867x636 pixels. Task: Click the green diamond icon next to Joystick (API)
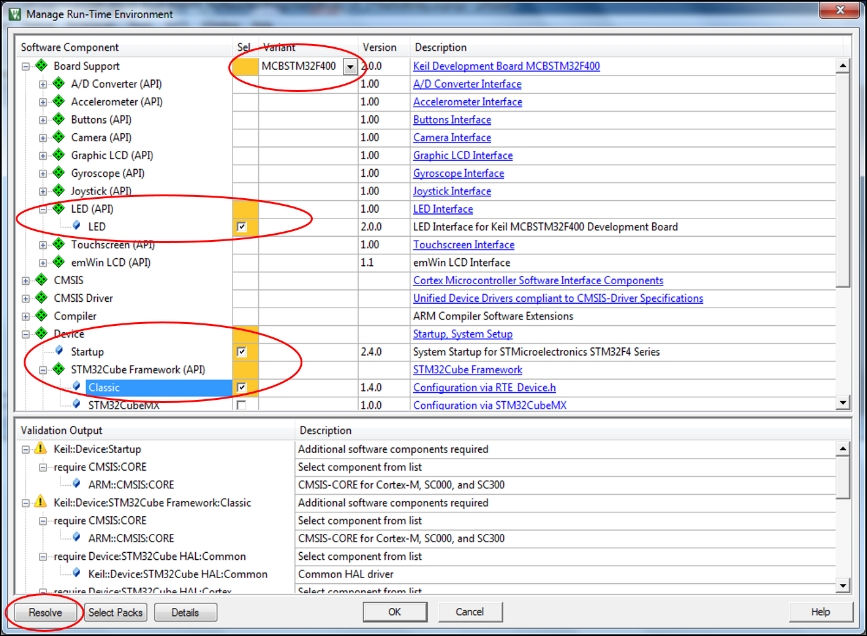pyautogui.click(x=58, y=191)
